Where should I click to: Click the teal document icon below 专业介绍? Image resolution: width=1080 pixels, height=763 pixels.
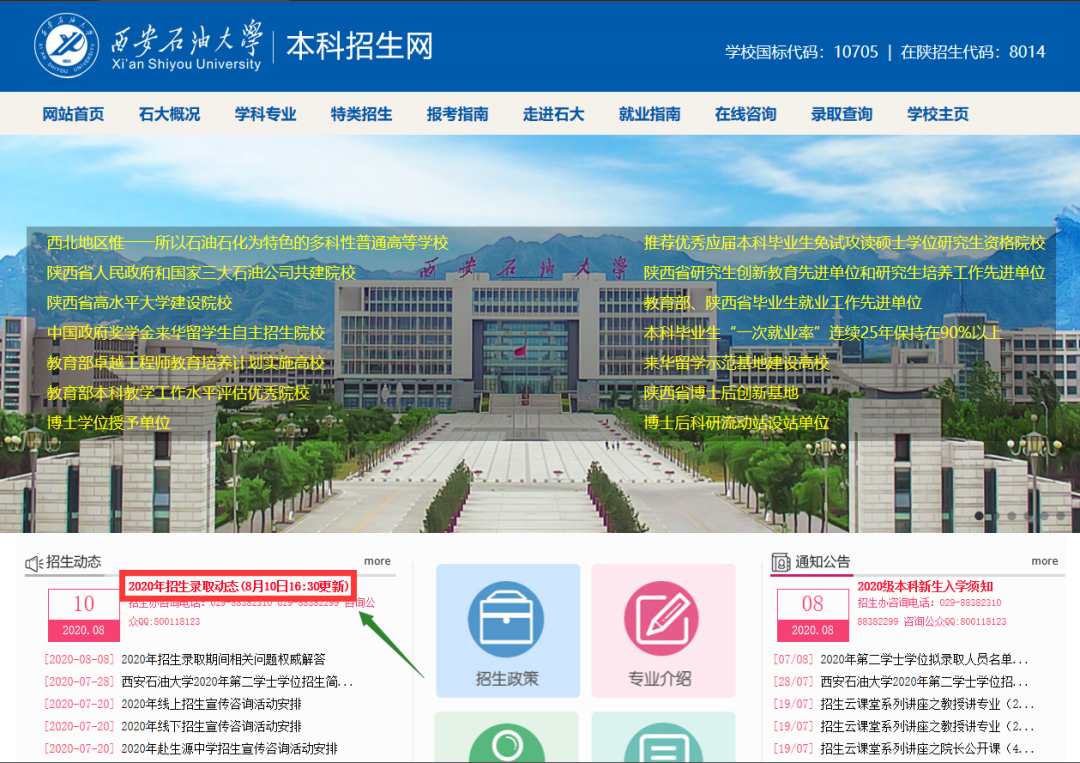click(x=663, y=742)
